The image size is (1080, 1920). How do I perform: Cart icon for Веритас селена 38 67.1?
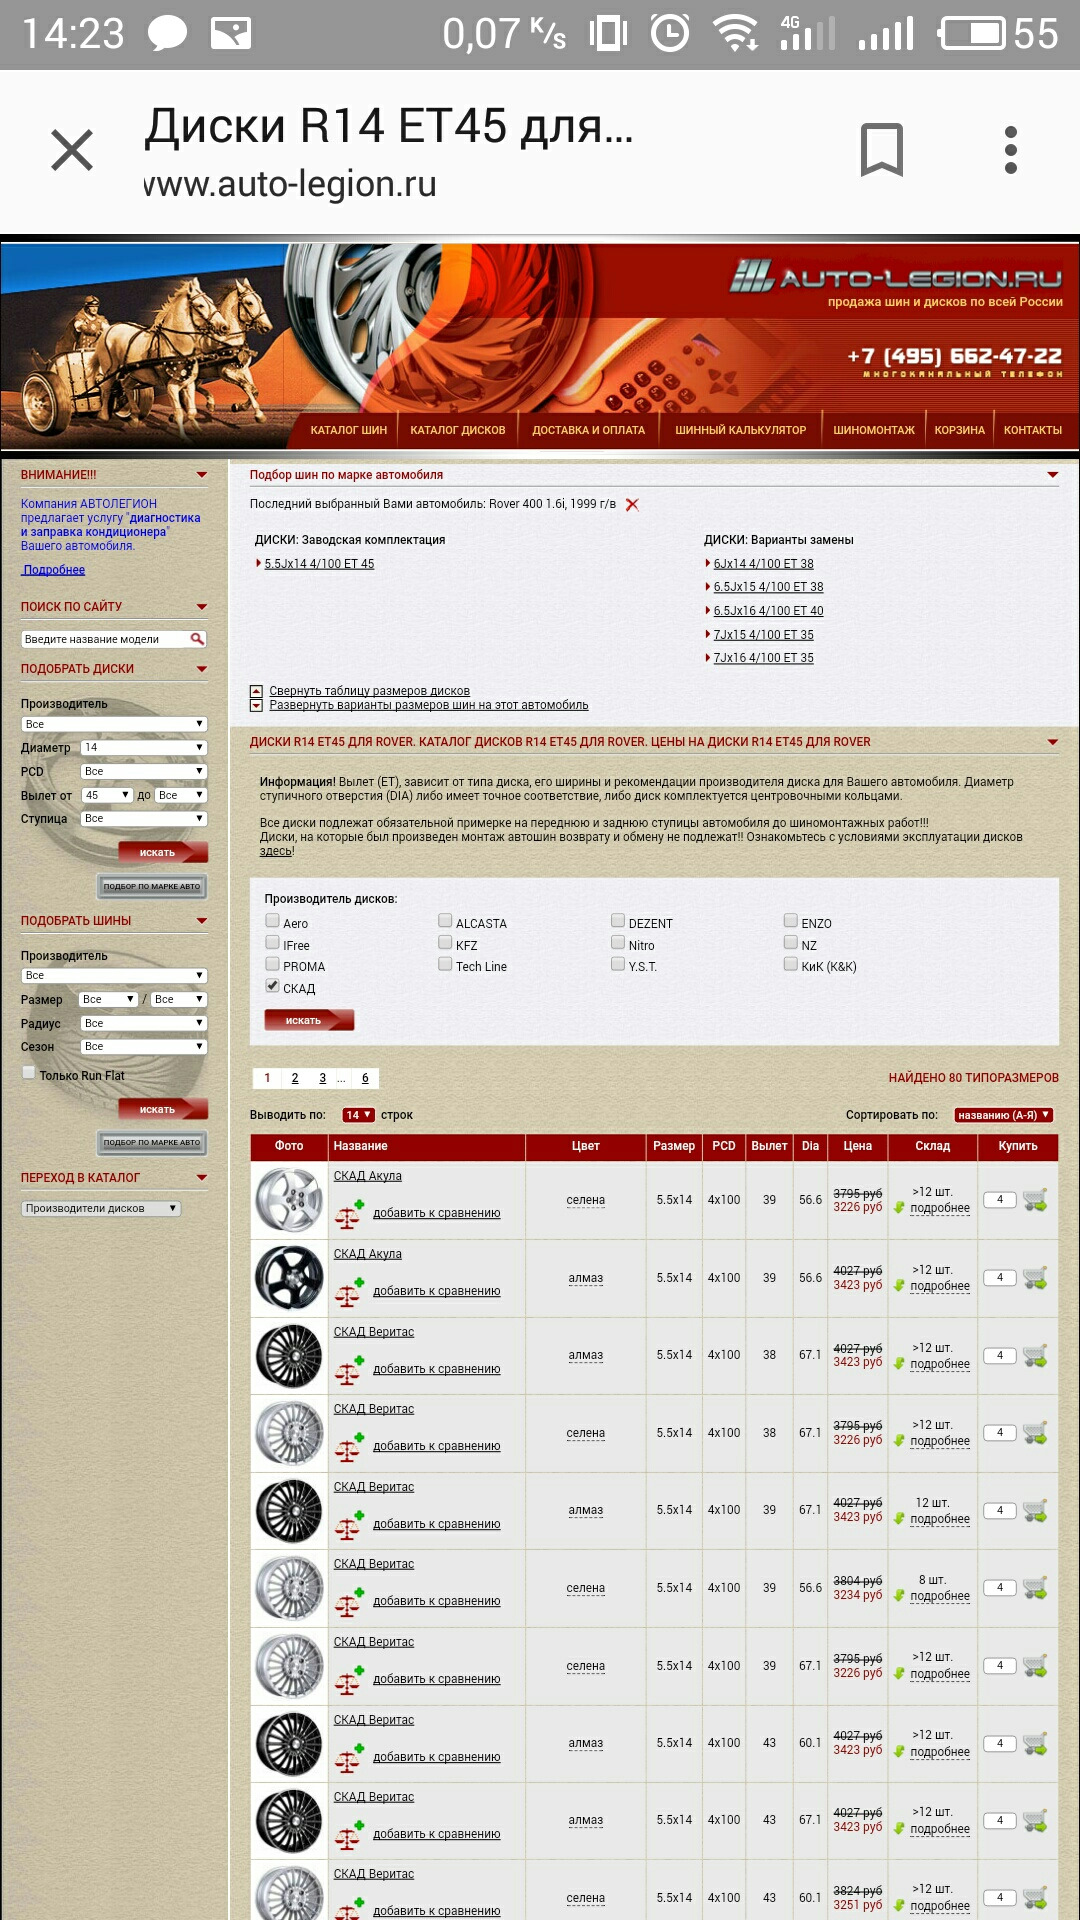coord(1035,1433)
